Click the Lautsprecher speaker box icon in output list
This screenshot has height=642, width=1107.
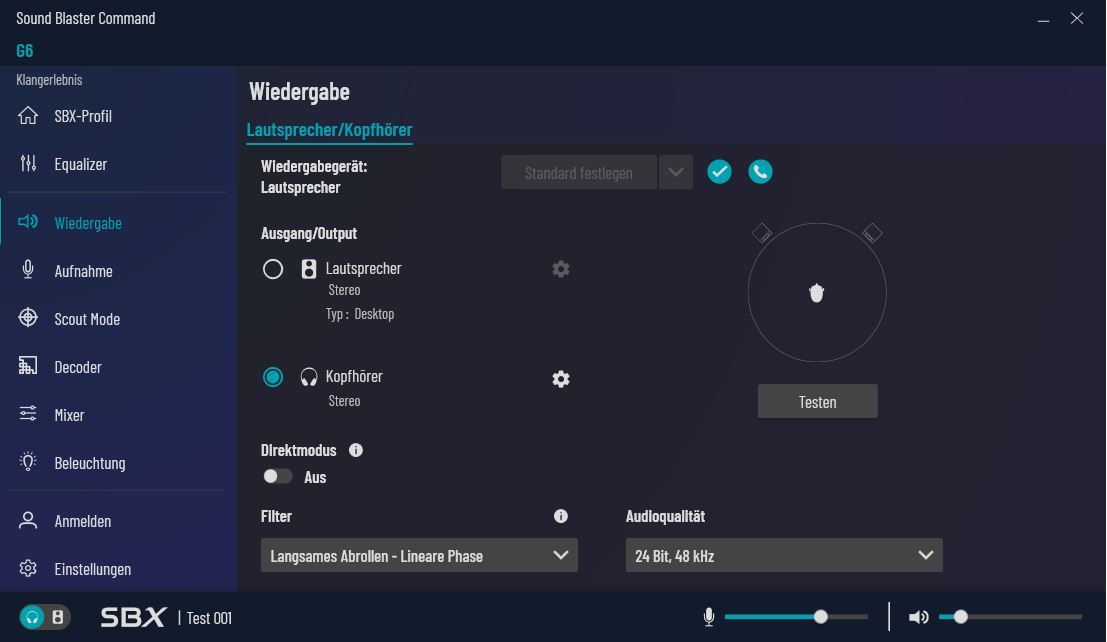tap(309, 268)
